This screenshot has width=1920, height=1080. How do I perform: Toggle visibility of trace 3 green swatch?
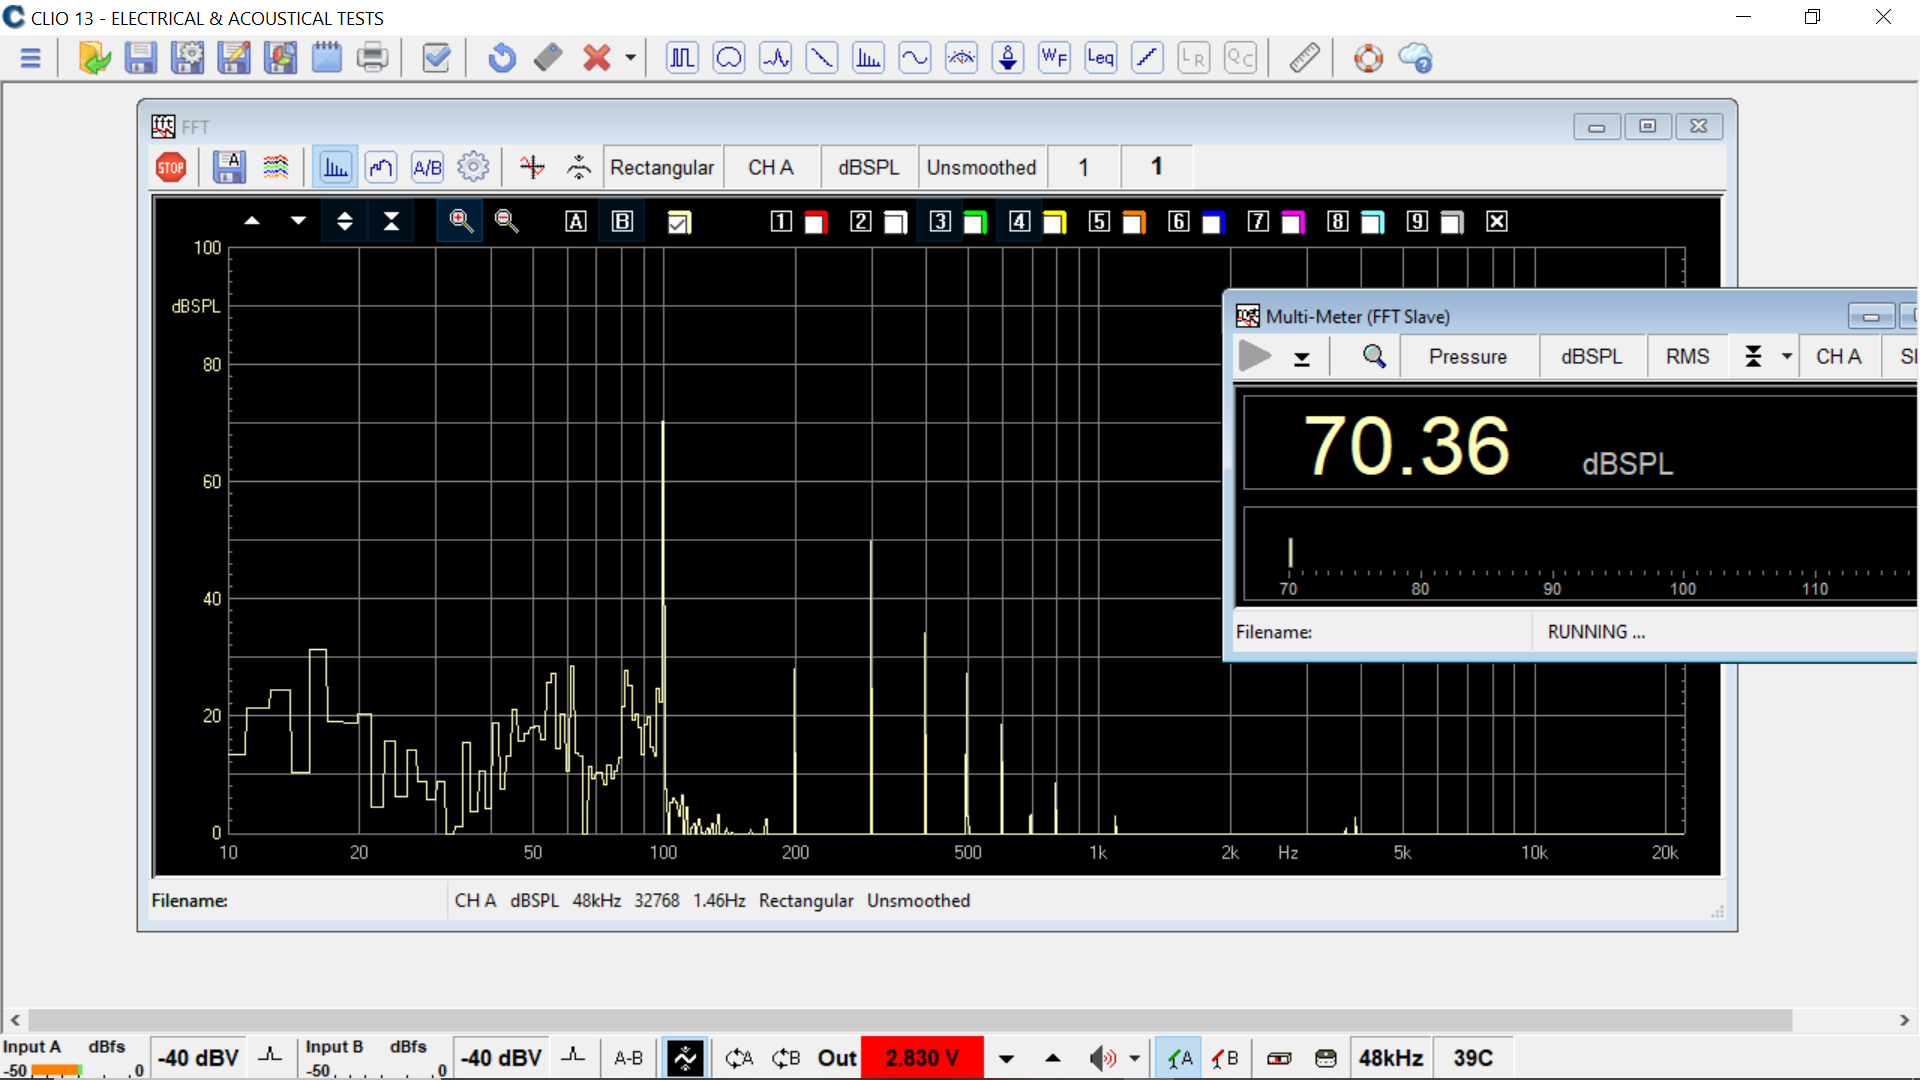[x=975, y=221]
